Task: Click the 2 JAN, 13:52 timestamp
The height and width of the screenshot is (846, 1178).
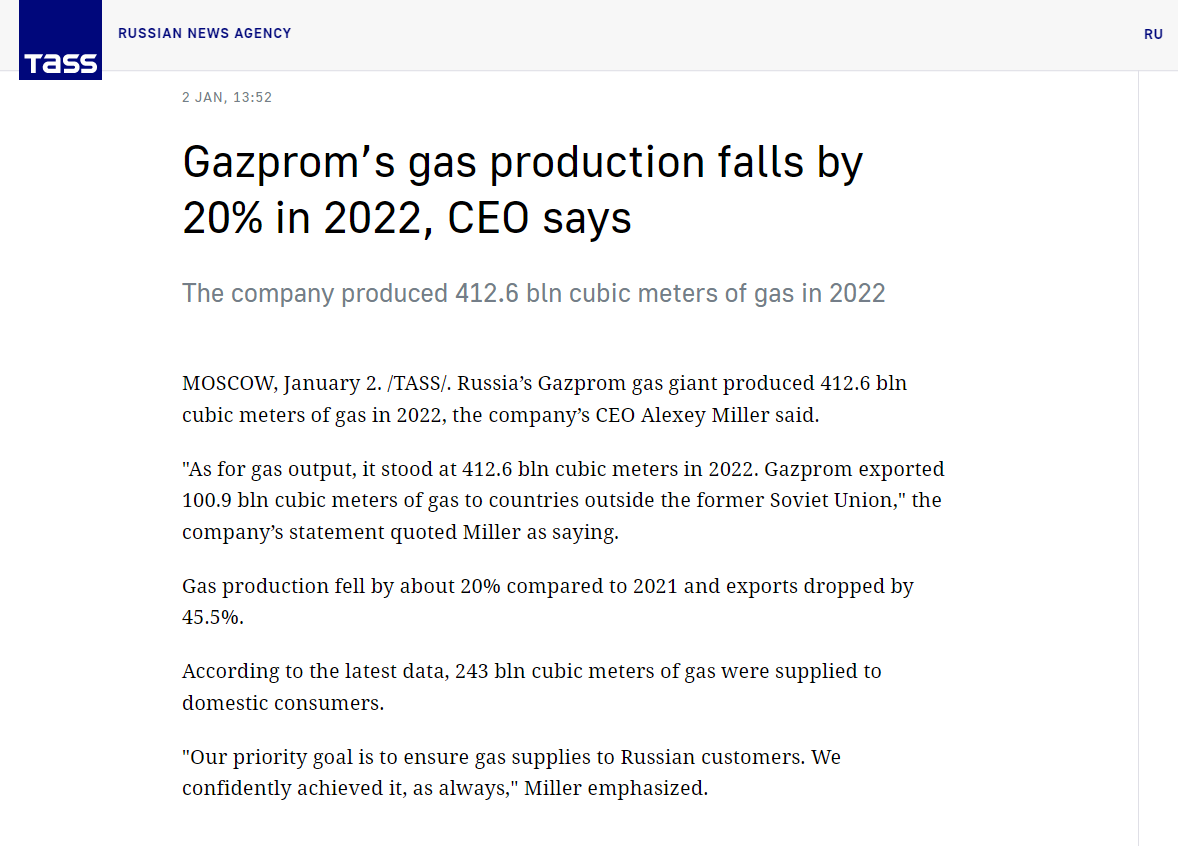Action: 227,97
